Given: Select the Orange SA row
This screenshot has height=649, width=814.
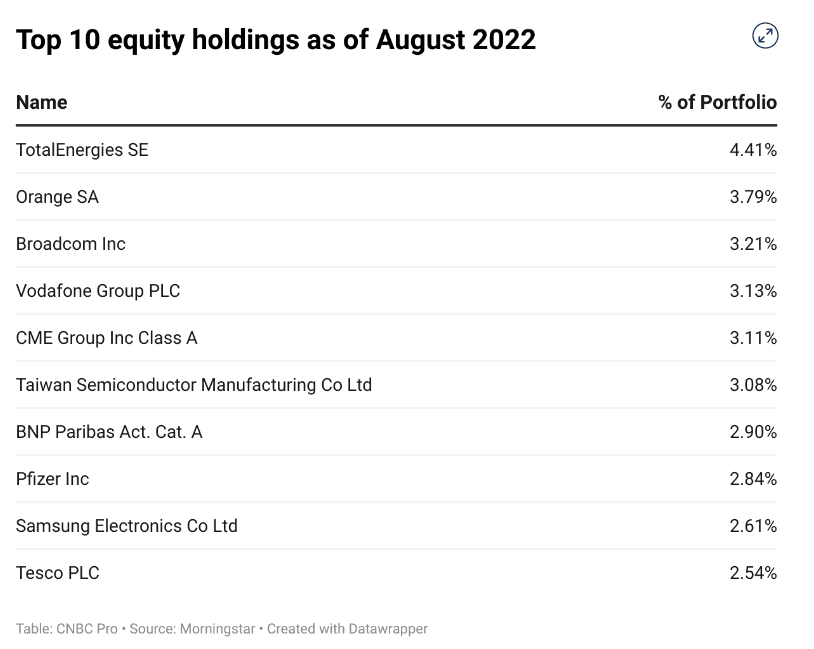Looking at the screenshot, I should [57, 197].
